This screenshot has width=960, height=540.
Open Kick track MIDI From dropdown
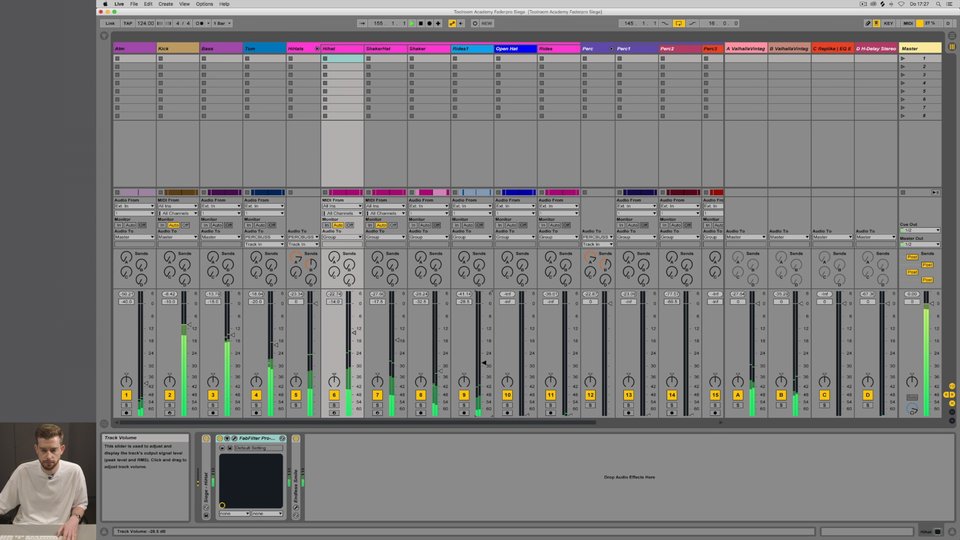tap(178, 206)
